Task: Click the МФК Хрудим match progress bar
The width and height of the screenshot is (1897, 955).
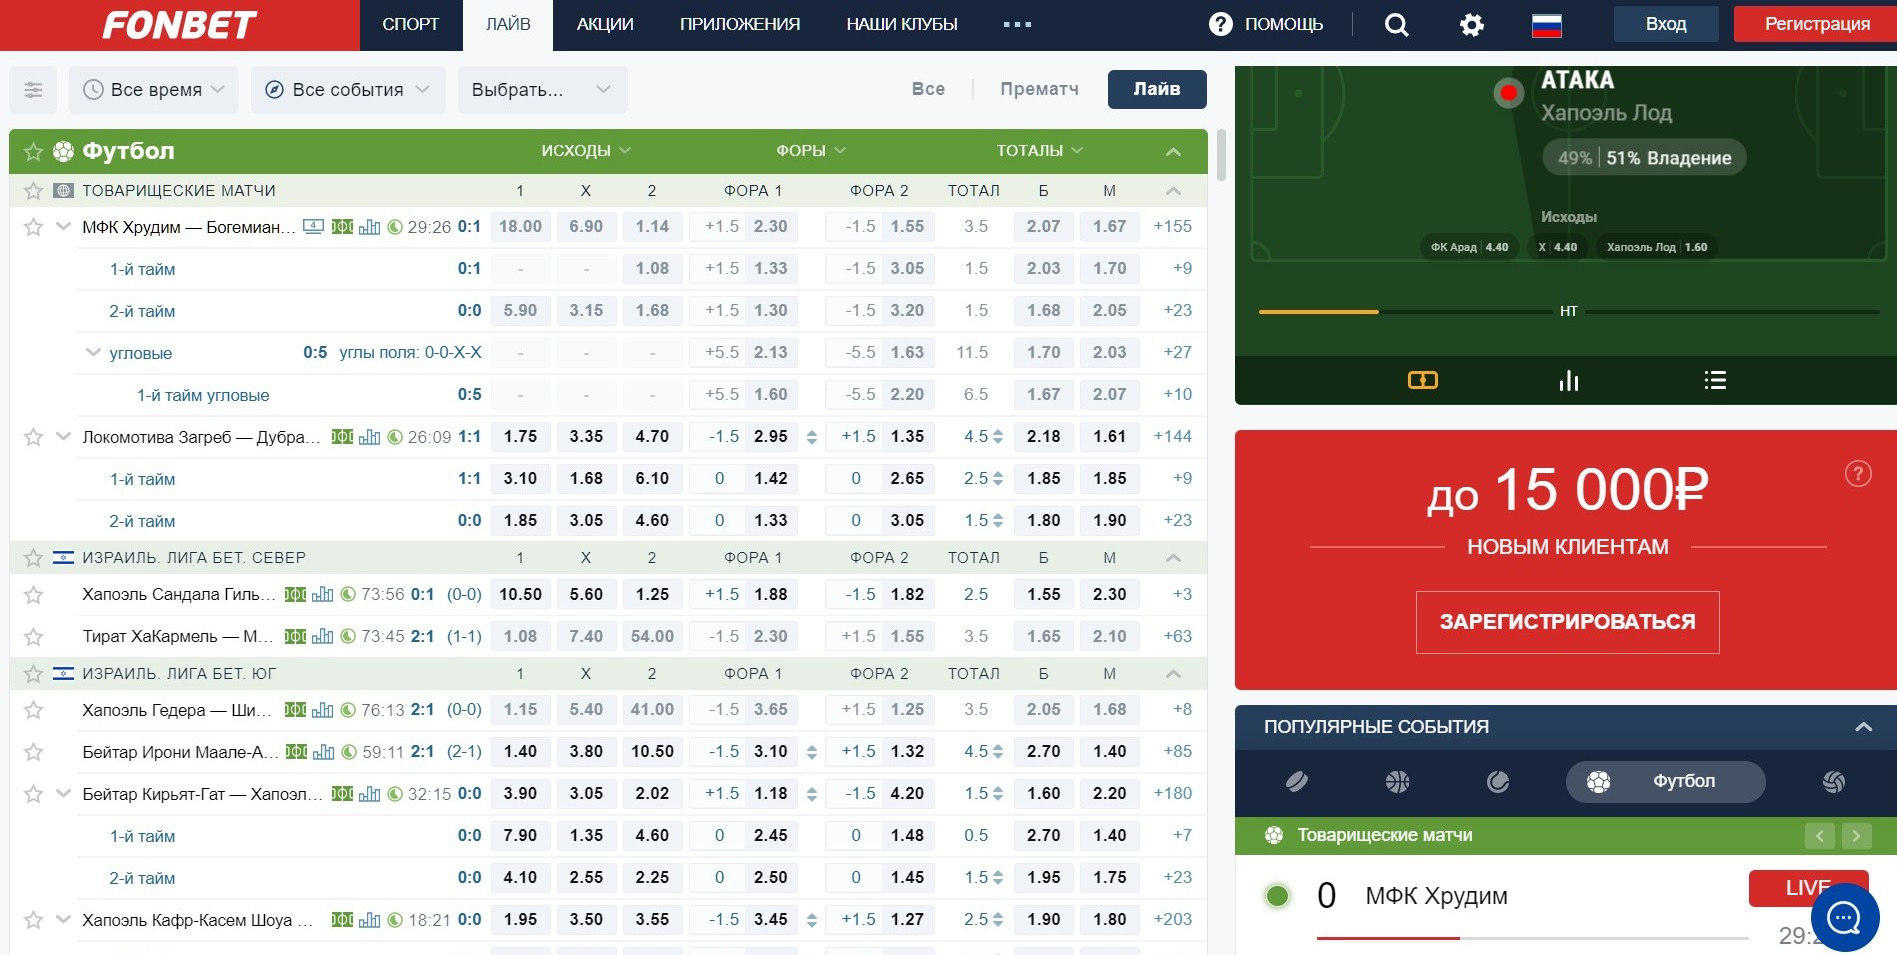Action: tap(1532, 938)
